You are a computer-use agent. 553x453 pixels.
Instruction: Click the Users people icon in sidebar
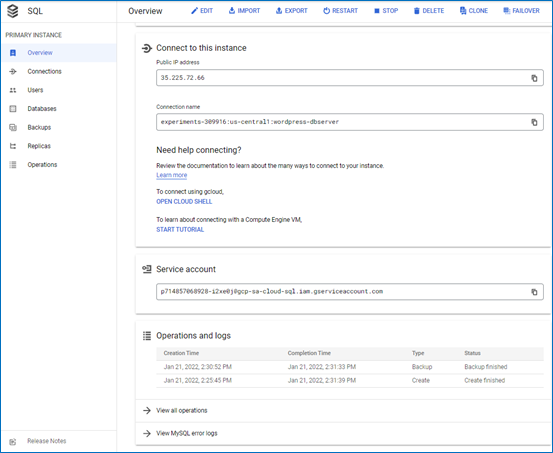click(13, 90)
